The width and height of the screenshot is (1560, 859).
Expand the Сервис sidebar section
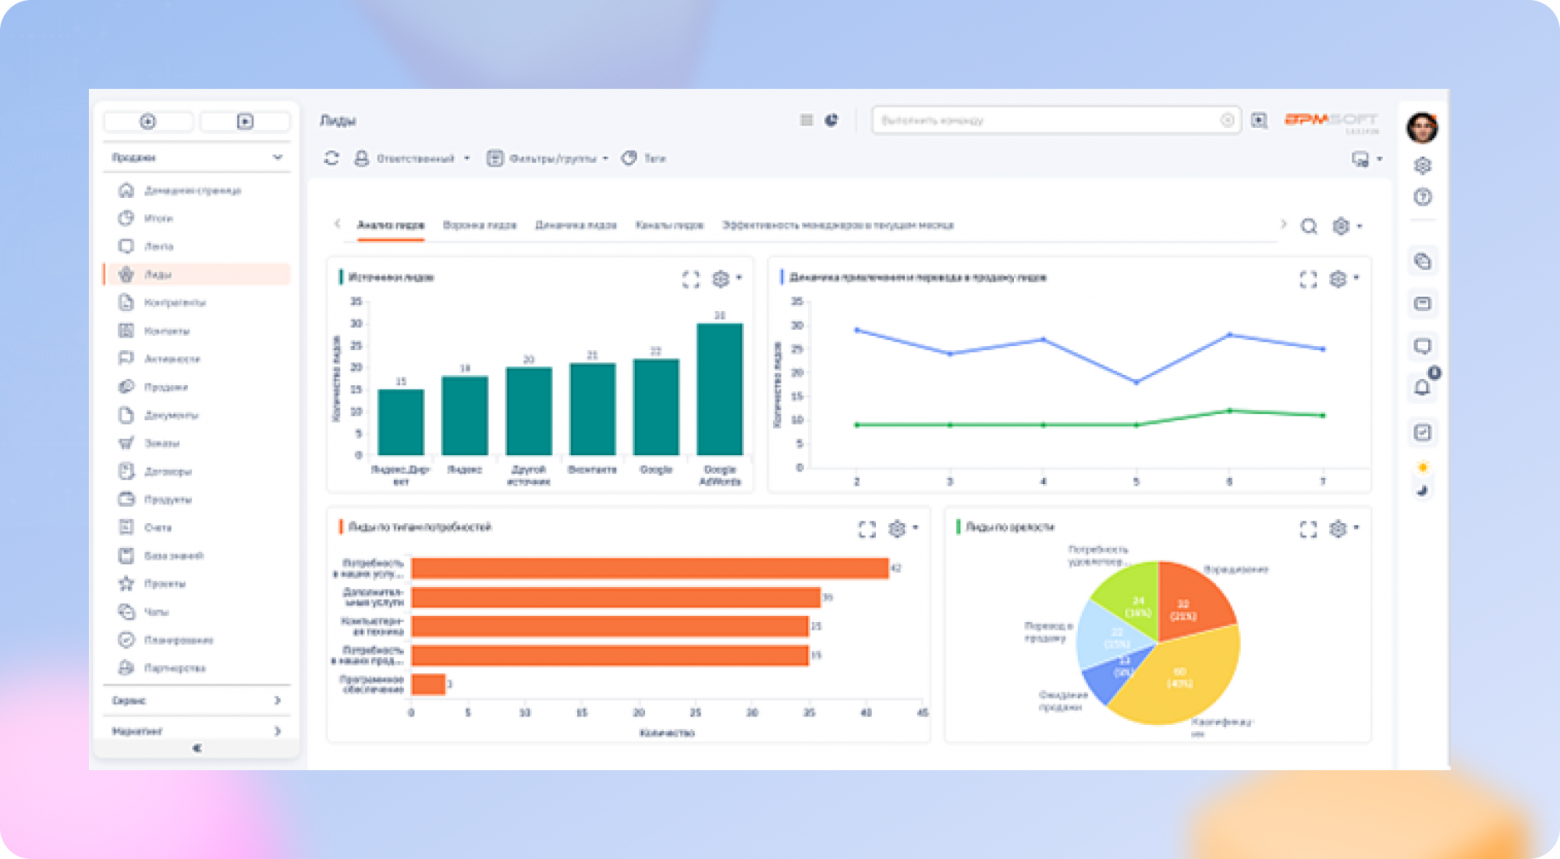click(196, 701)
